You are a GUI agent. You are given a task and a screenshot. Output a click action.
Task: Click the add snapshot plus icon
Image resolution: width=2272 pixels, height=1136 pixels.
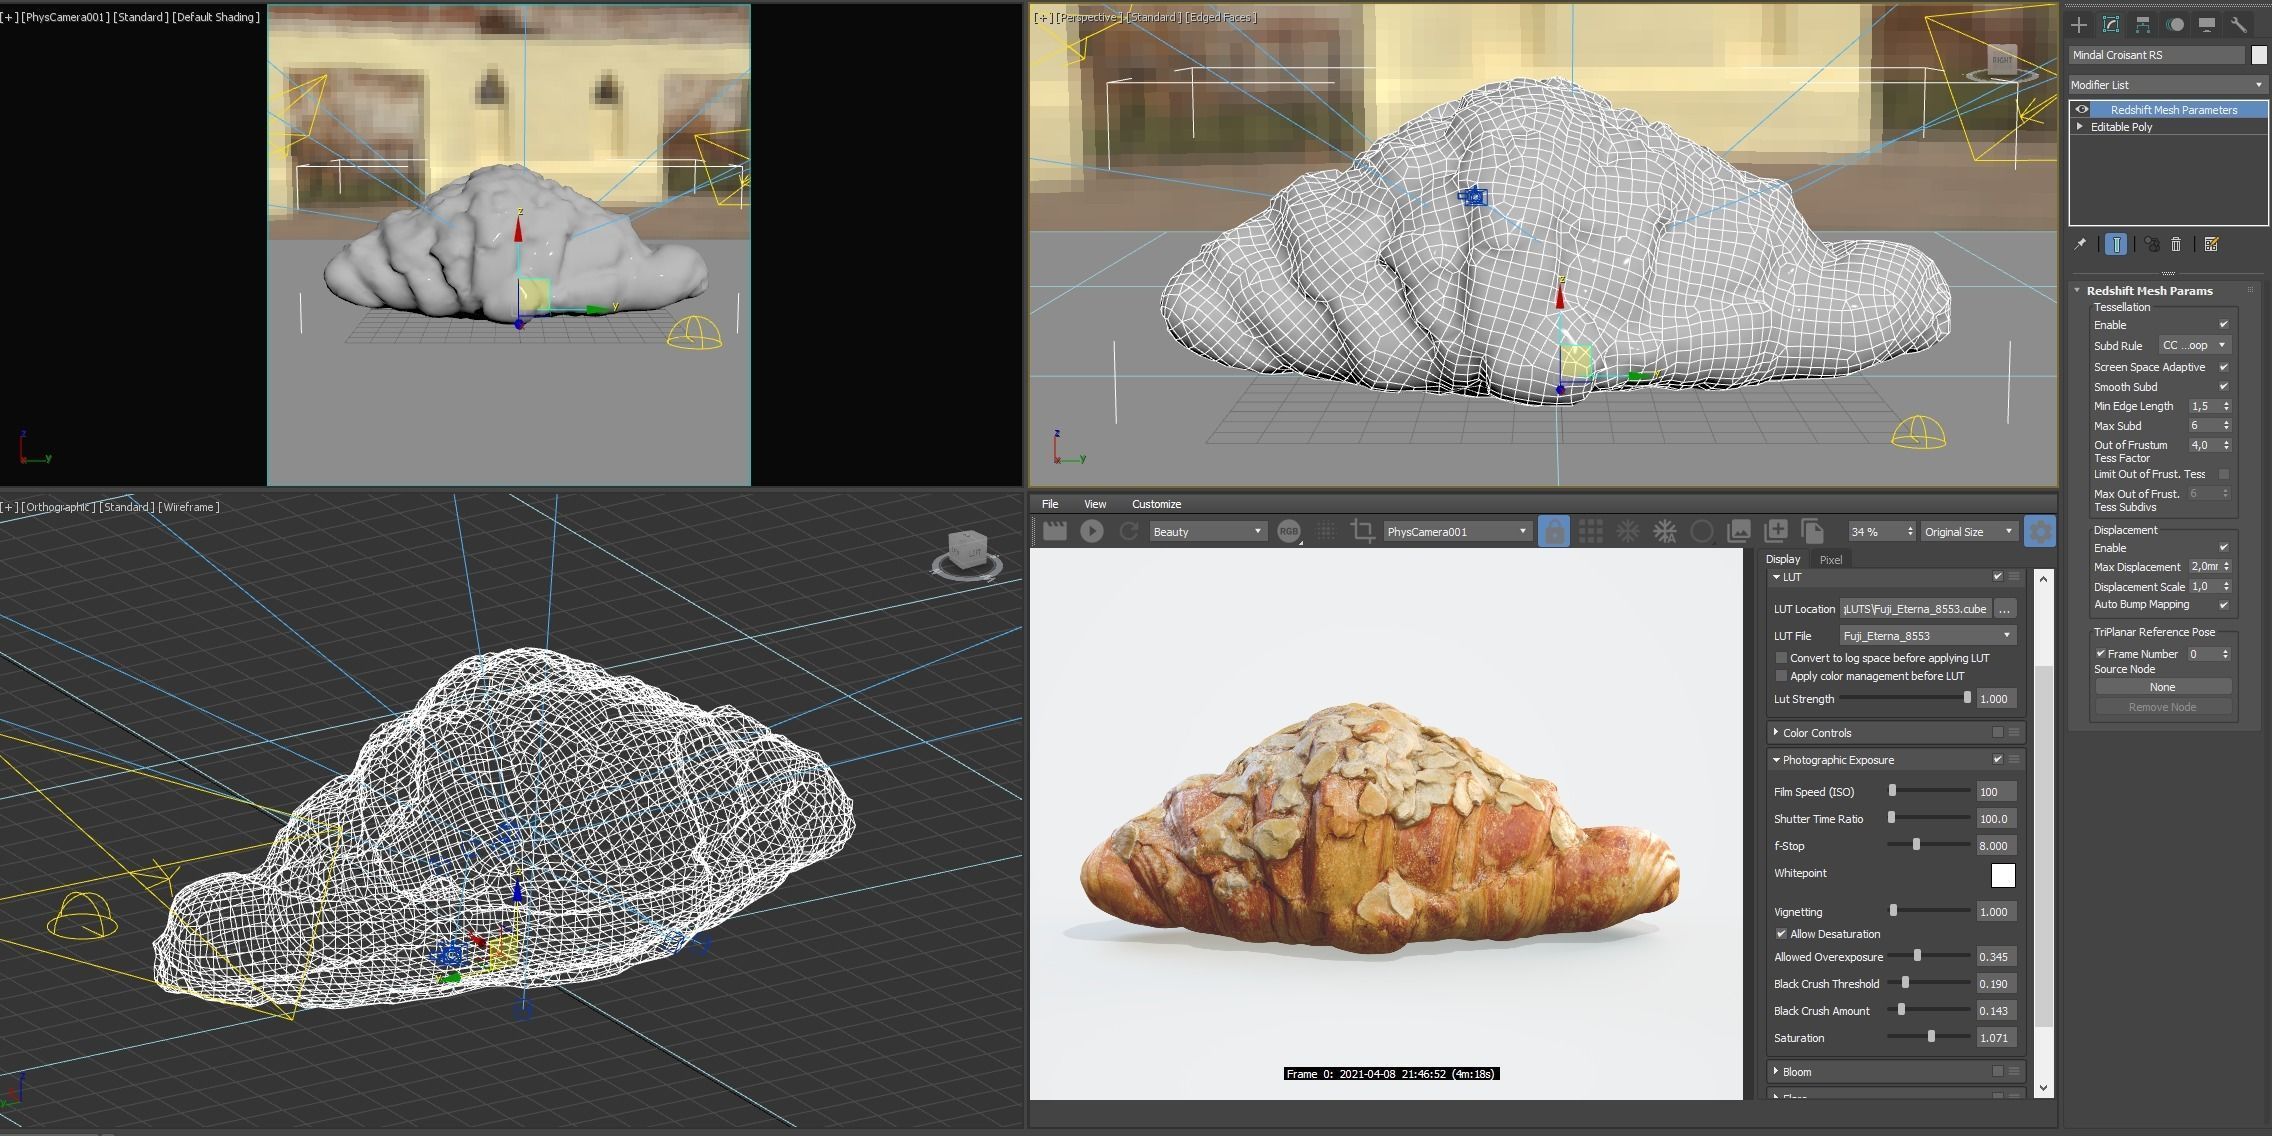point(1776,531)
